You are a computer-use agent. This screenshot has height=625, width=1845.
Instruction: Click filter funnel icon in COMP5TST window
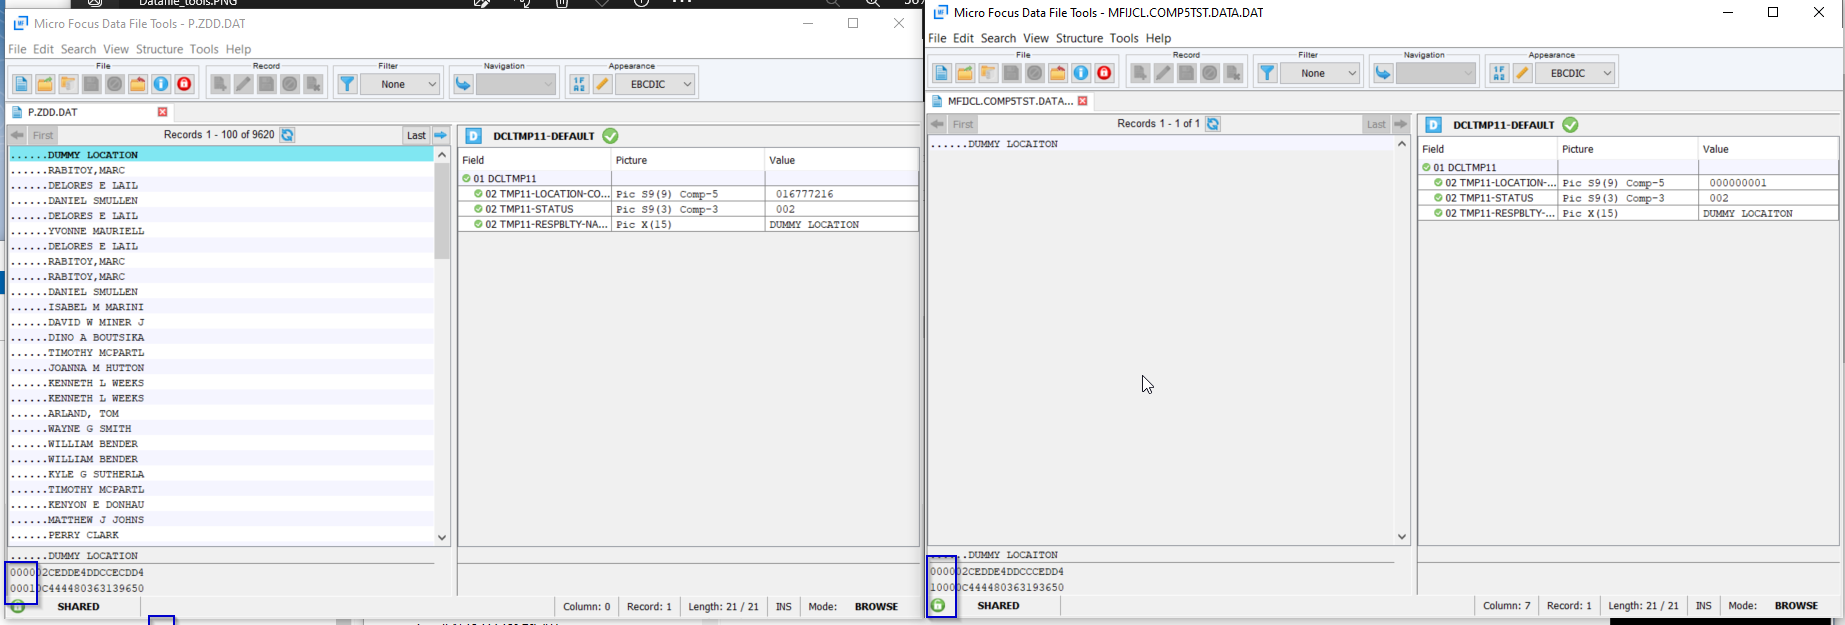pos(1267,73)
